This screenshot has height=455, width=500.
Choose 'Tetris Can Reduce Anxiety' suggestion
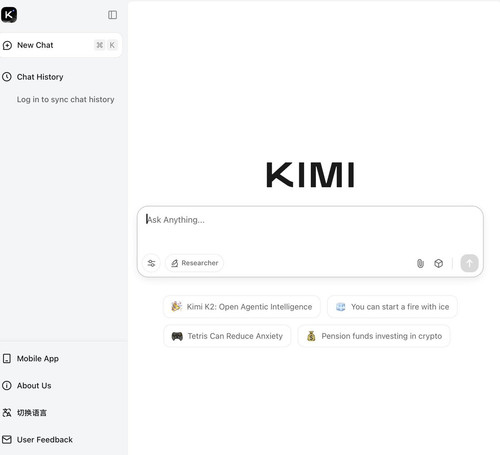[227, 336]
